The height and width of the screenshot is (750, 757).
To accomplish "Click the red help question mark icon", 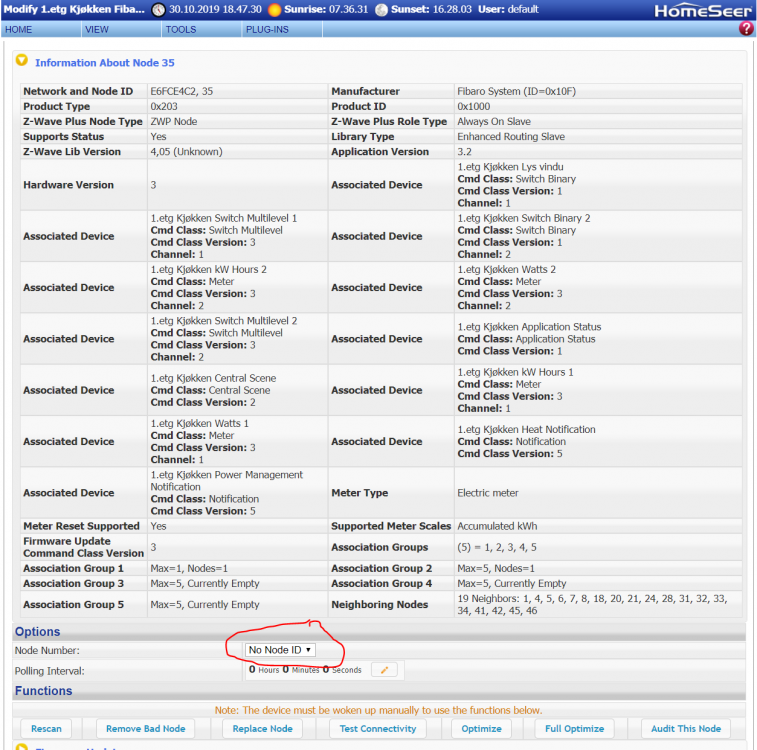I will tap(746, 29).
